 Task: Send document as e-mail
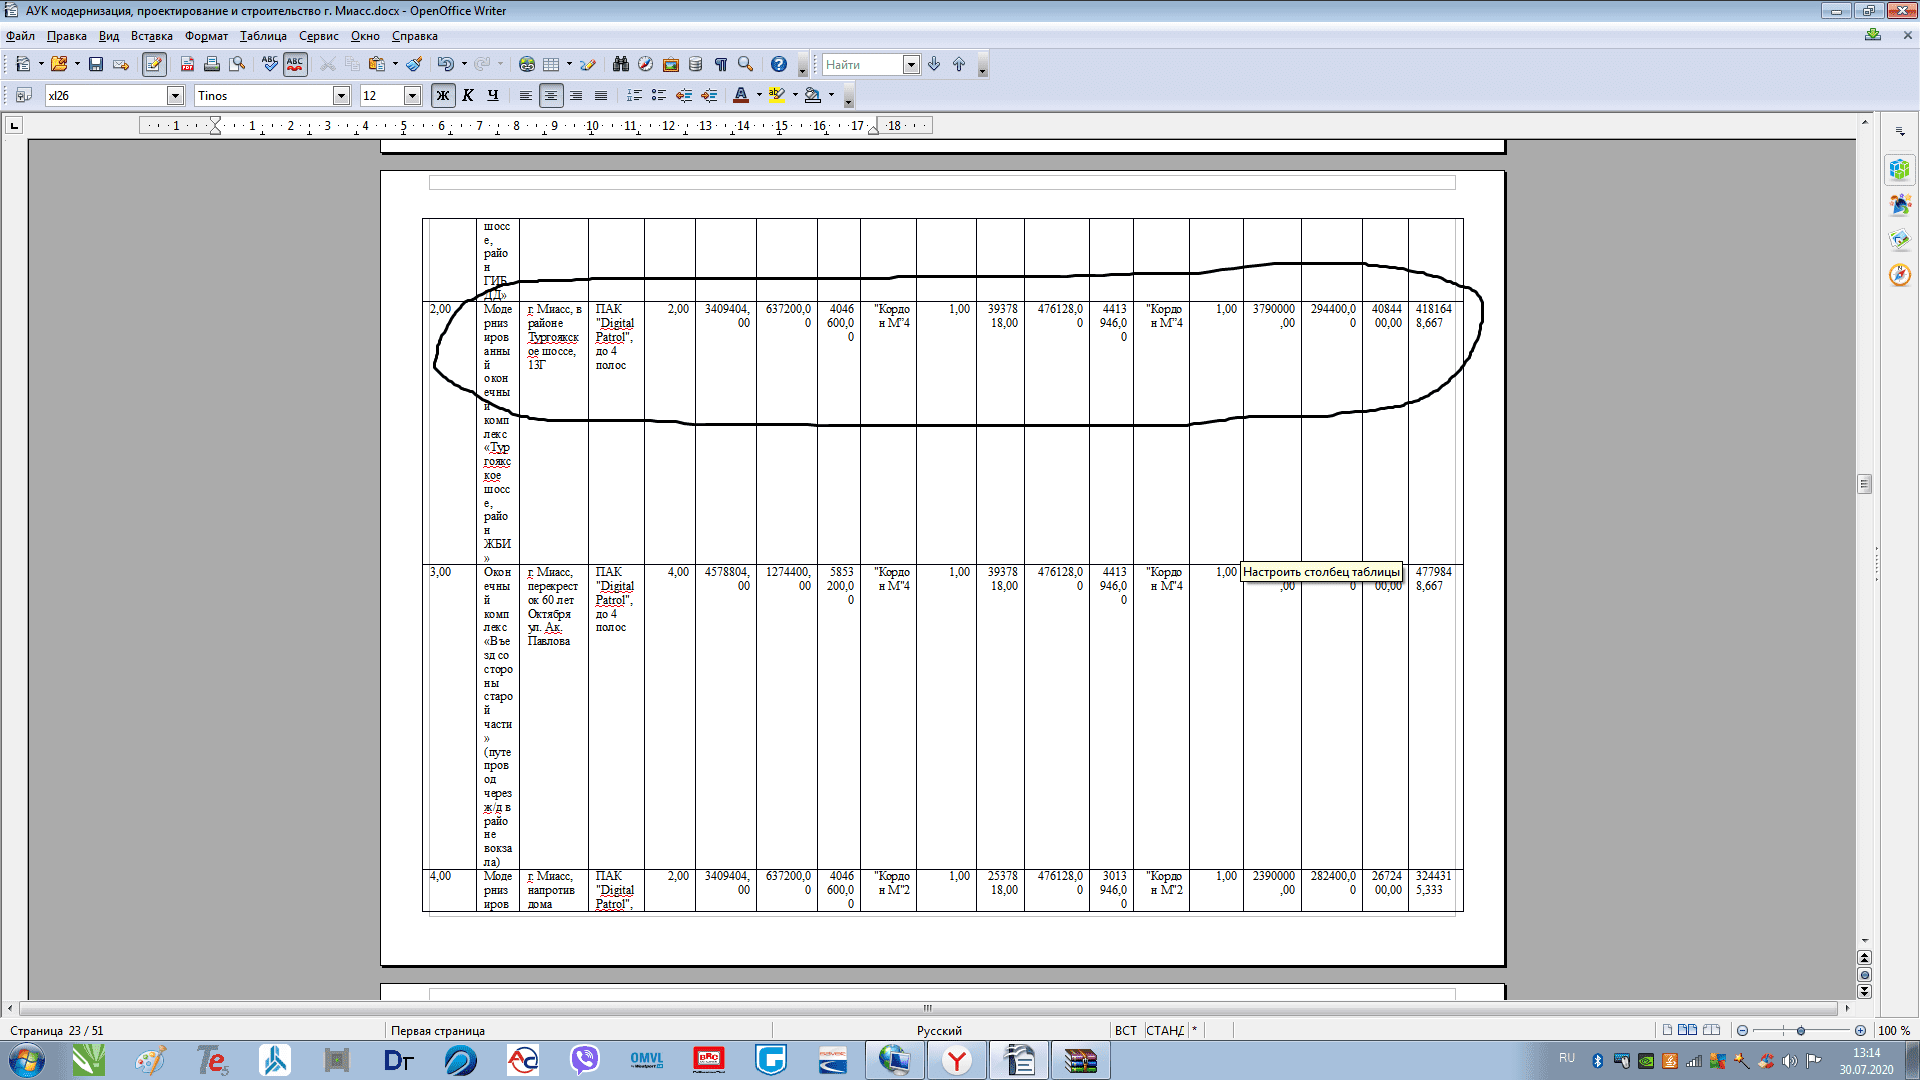(121, 64)
